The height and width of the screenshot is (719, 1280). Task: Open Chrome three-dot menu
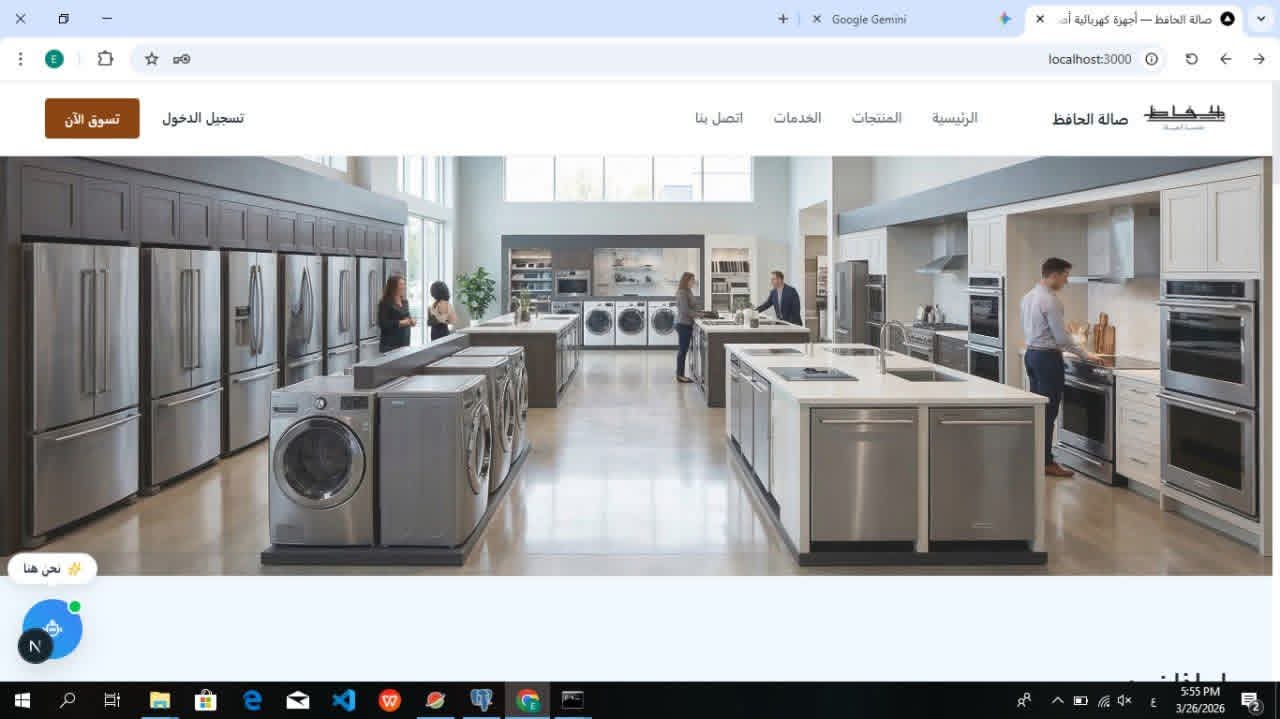pos(21,59)
